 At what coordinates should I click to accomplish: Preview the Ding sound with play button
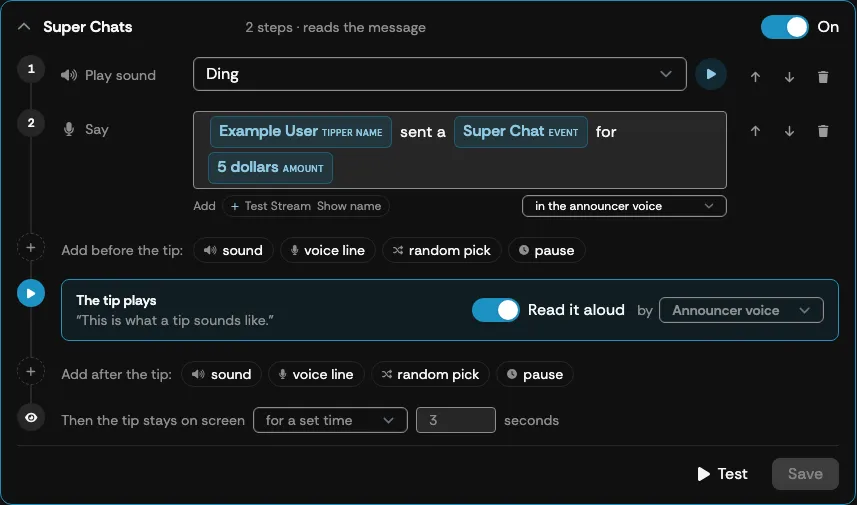click(711, 74)
